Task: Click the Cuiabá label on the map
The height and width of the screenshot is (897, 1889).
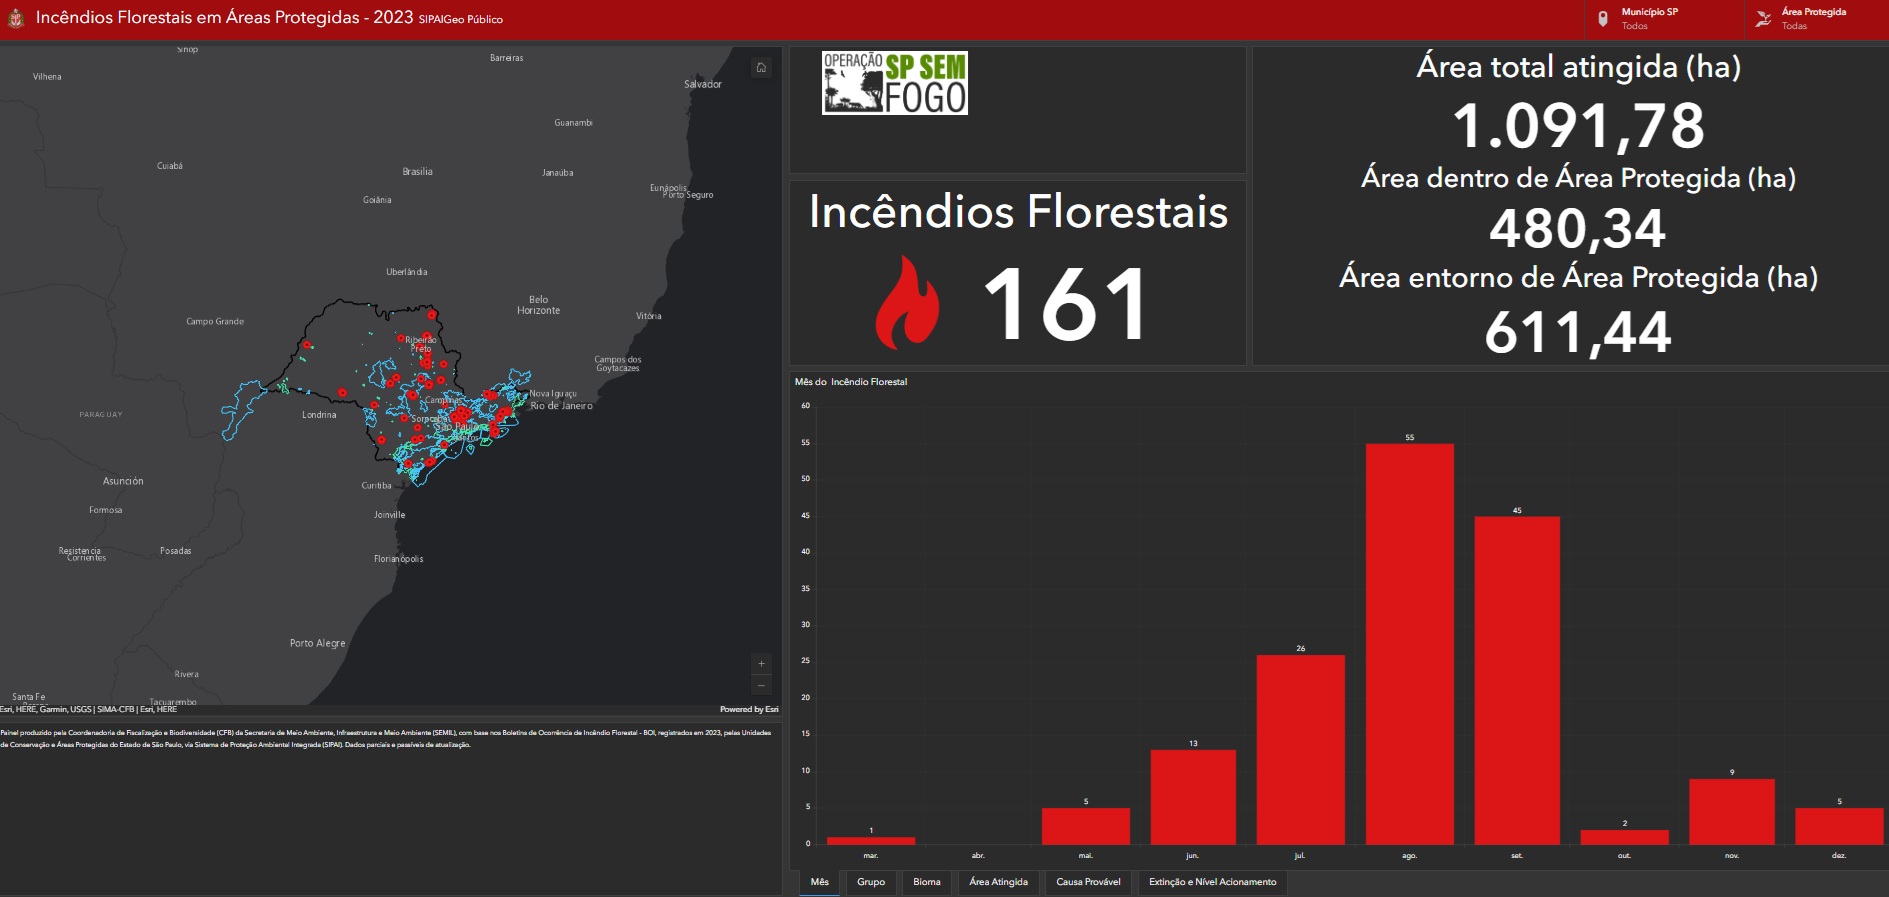Action: coord(170,166)
